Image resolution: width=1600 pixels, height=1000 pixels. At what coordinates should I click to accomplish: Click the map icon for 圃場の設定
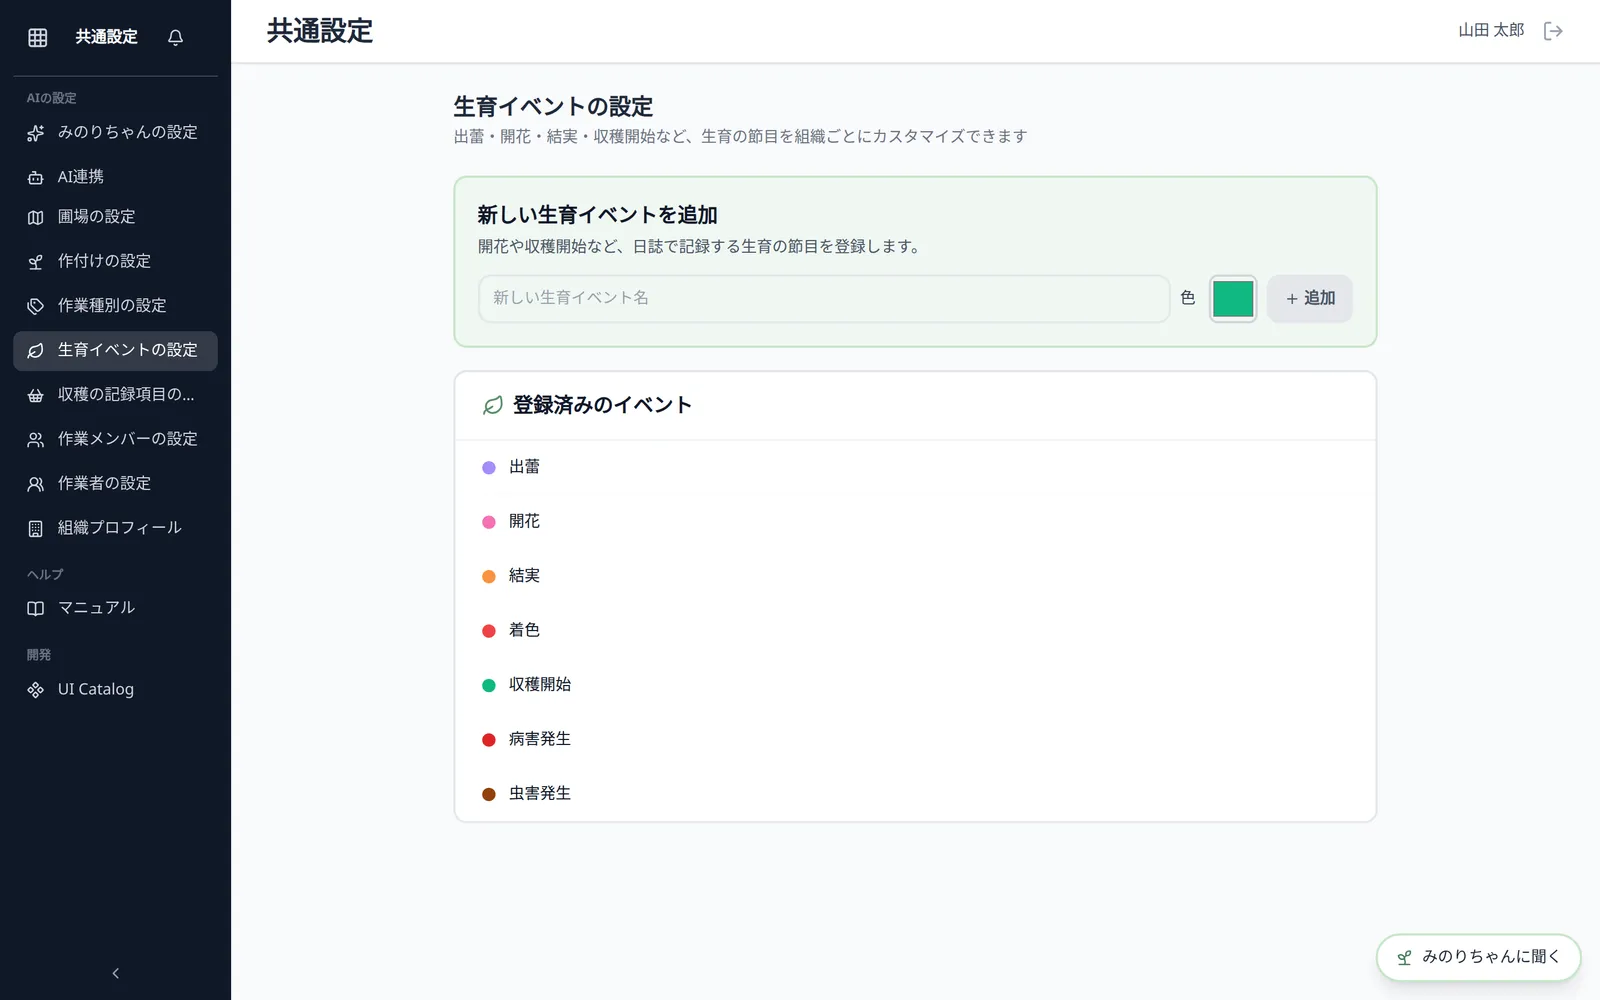[36, 217]
